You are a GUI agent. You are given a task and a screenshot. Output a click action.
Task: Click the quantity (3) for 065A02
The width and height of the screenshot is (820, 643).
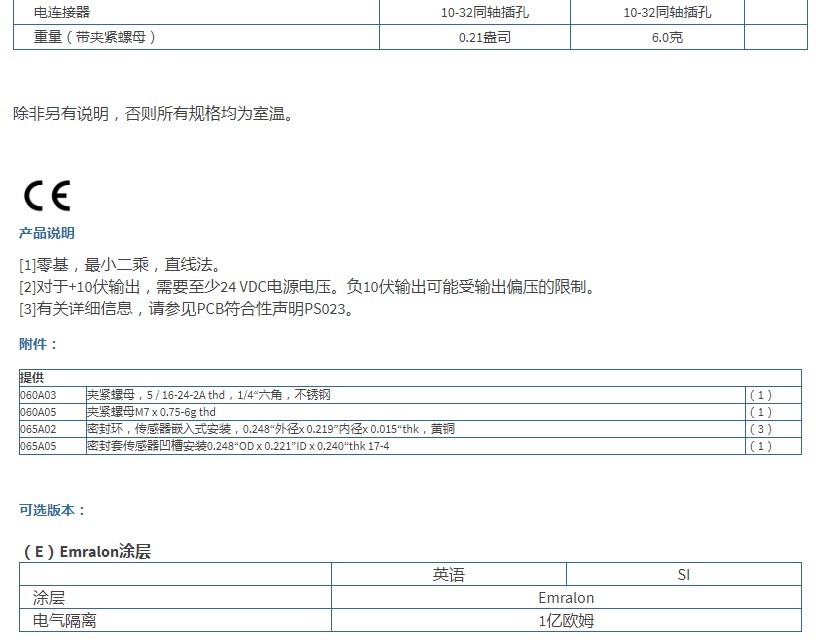761,428
